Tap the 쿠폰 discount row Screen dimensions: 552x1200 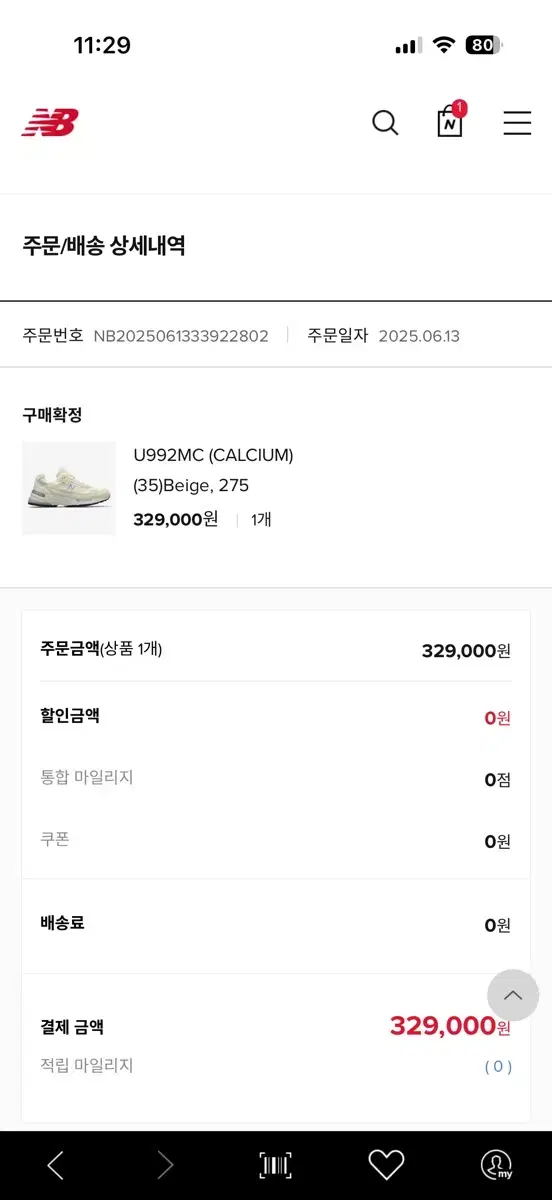coord(276,841)
